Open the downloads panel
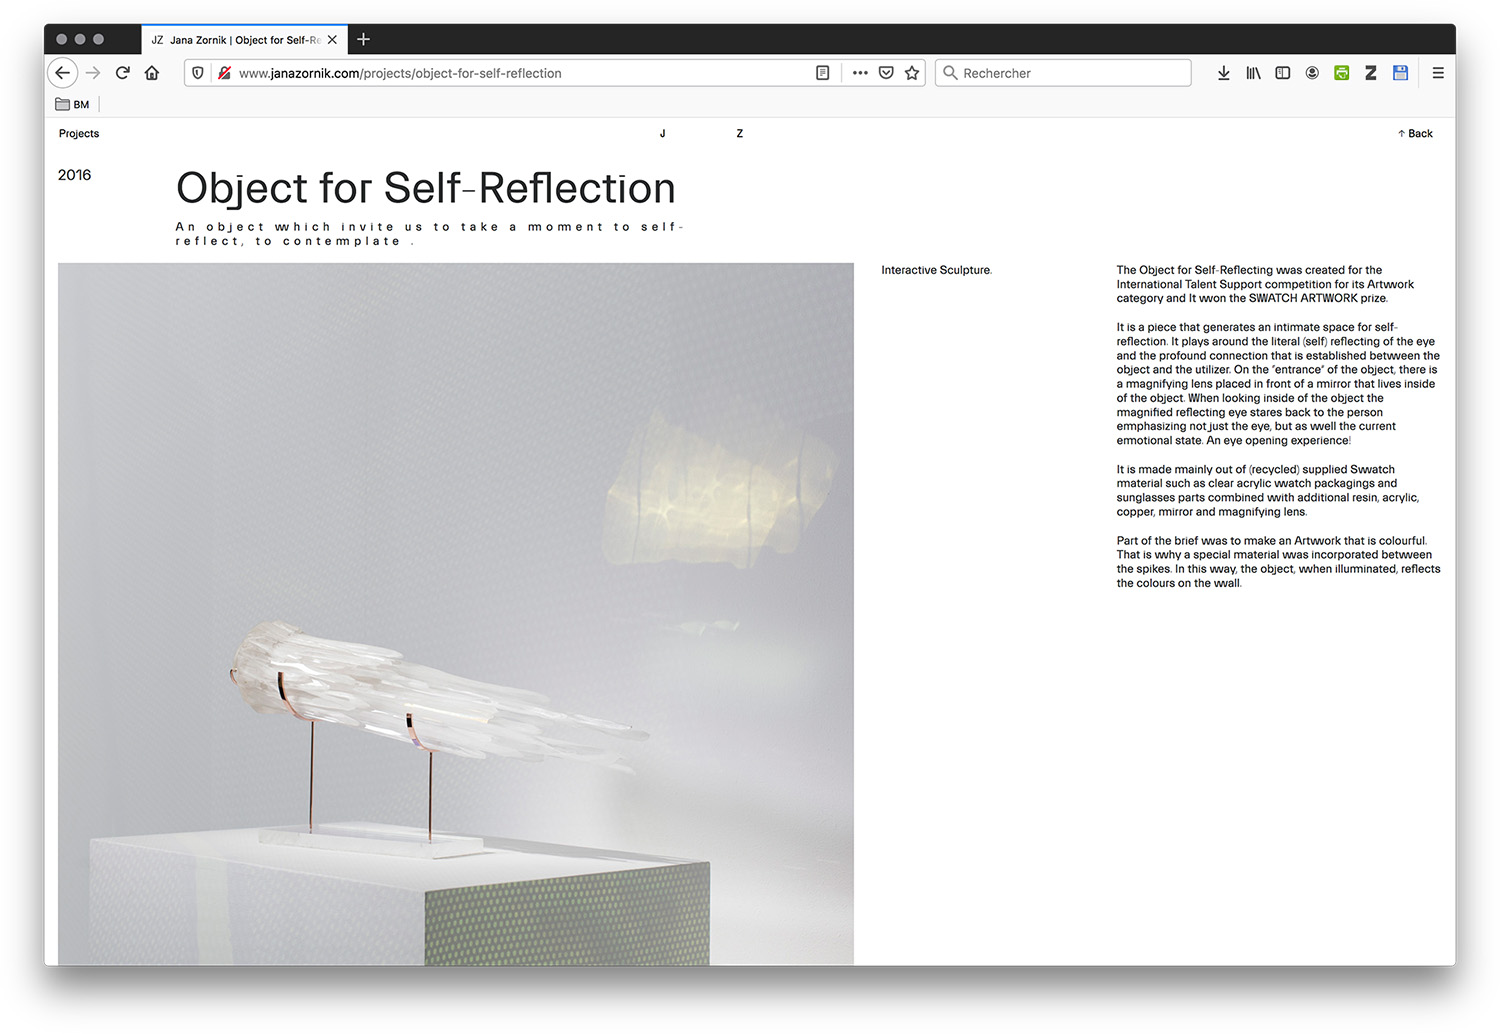The image size is (1500, 1034). pyautogui.click(x=1223, y=73)
